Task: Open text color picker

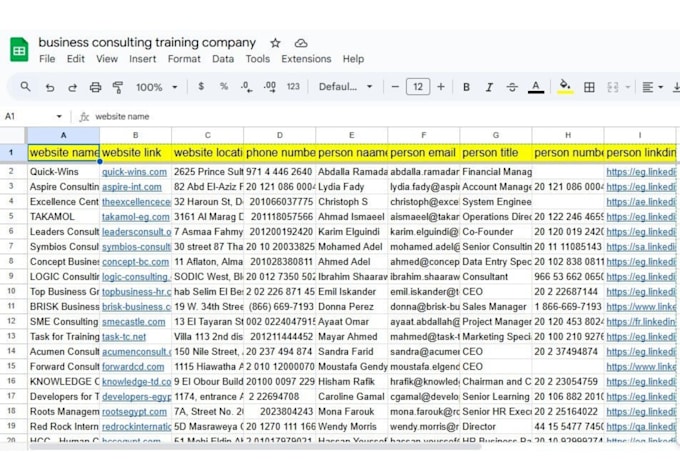Action: click(536, 87)
